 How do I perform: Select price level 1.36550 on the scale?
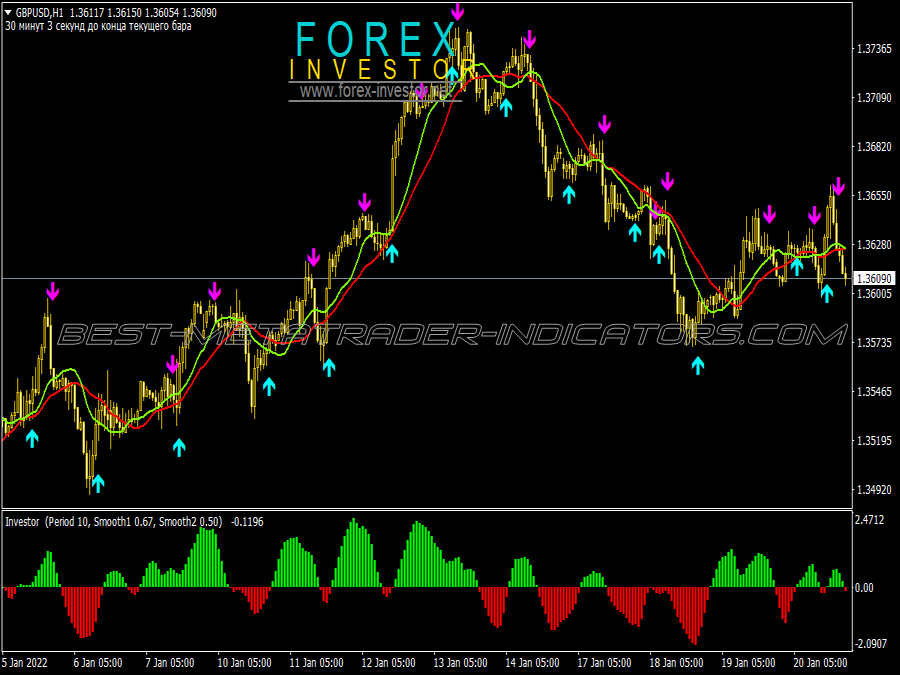click(x=874, y=196)
